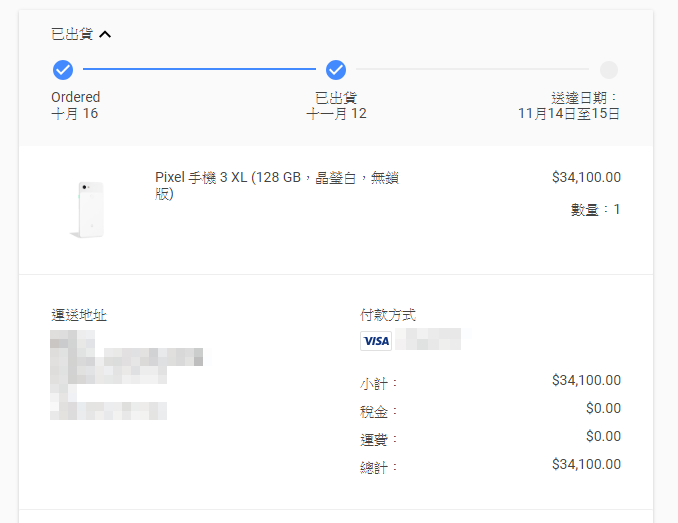Screen dimensions: 678x523
Task: Click the 稅金： label
Action: point(379,411)
